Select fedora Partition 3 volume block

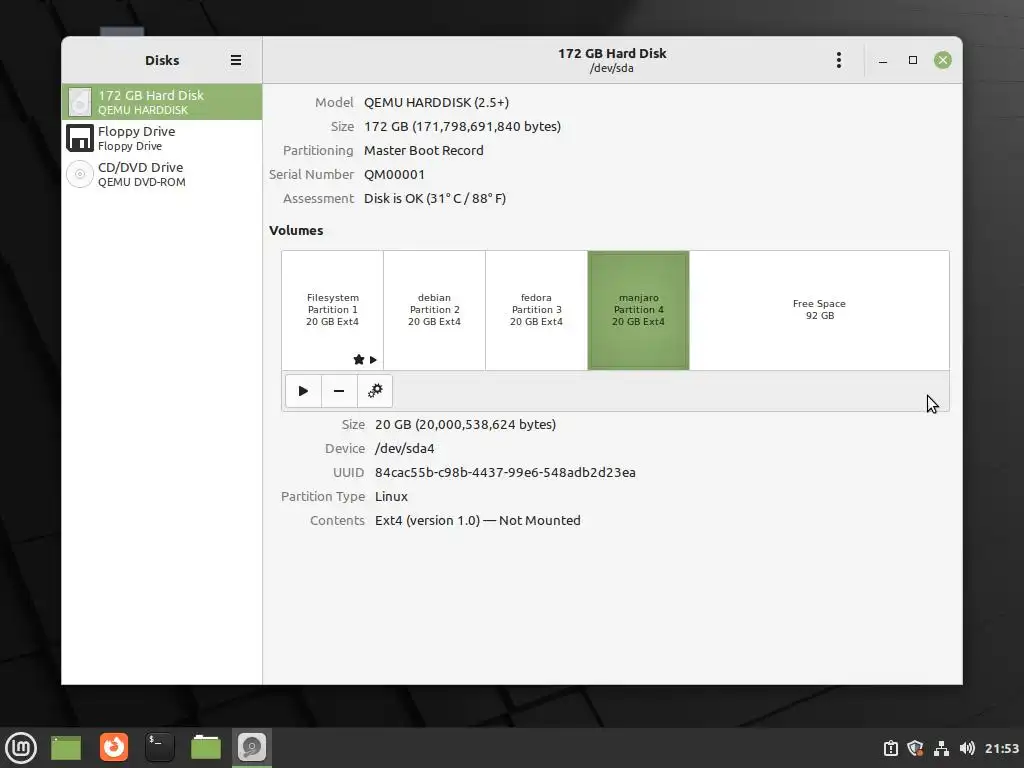coord(536,310)
